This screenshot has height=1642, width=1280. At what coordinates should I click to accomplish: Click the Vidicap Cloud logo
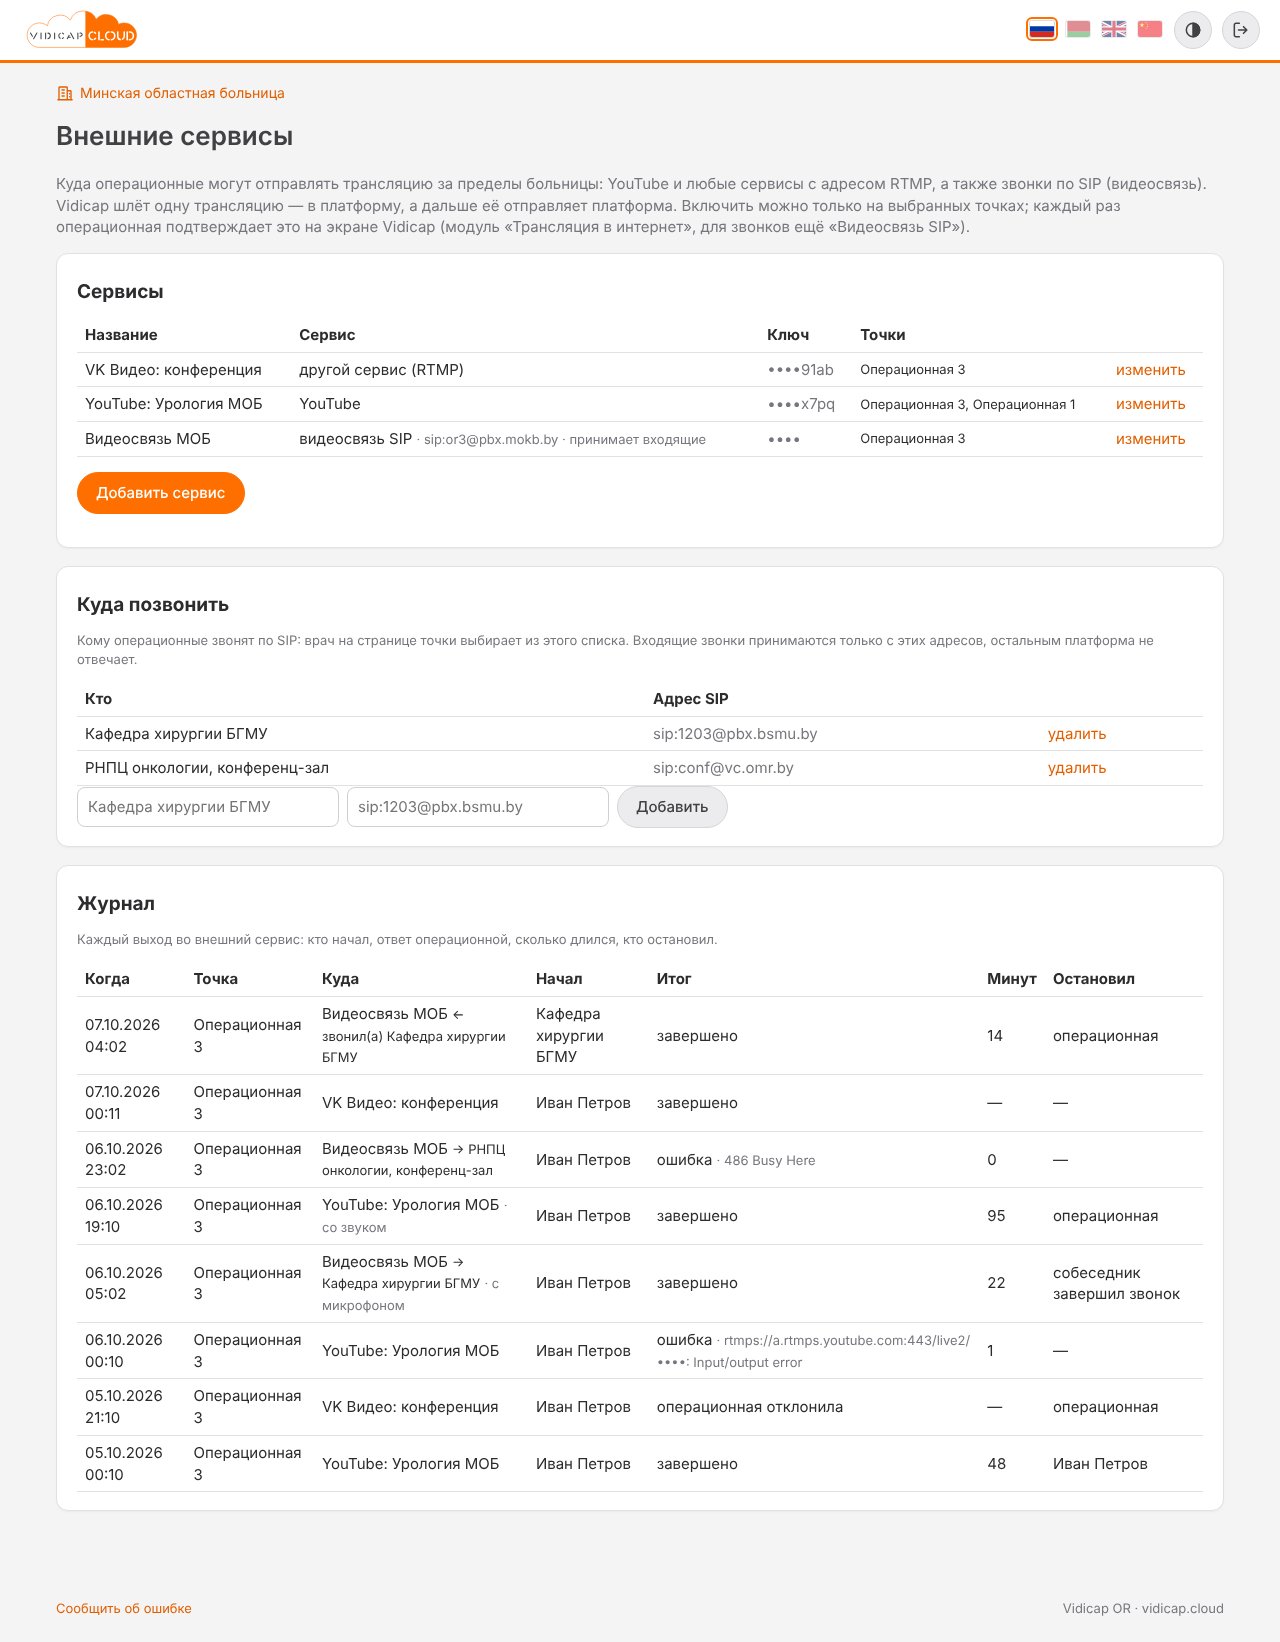[82, 30]
